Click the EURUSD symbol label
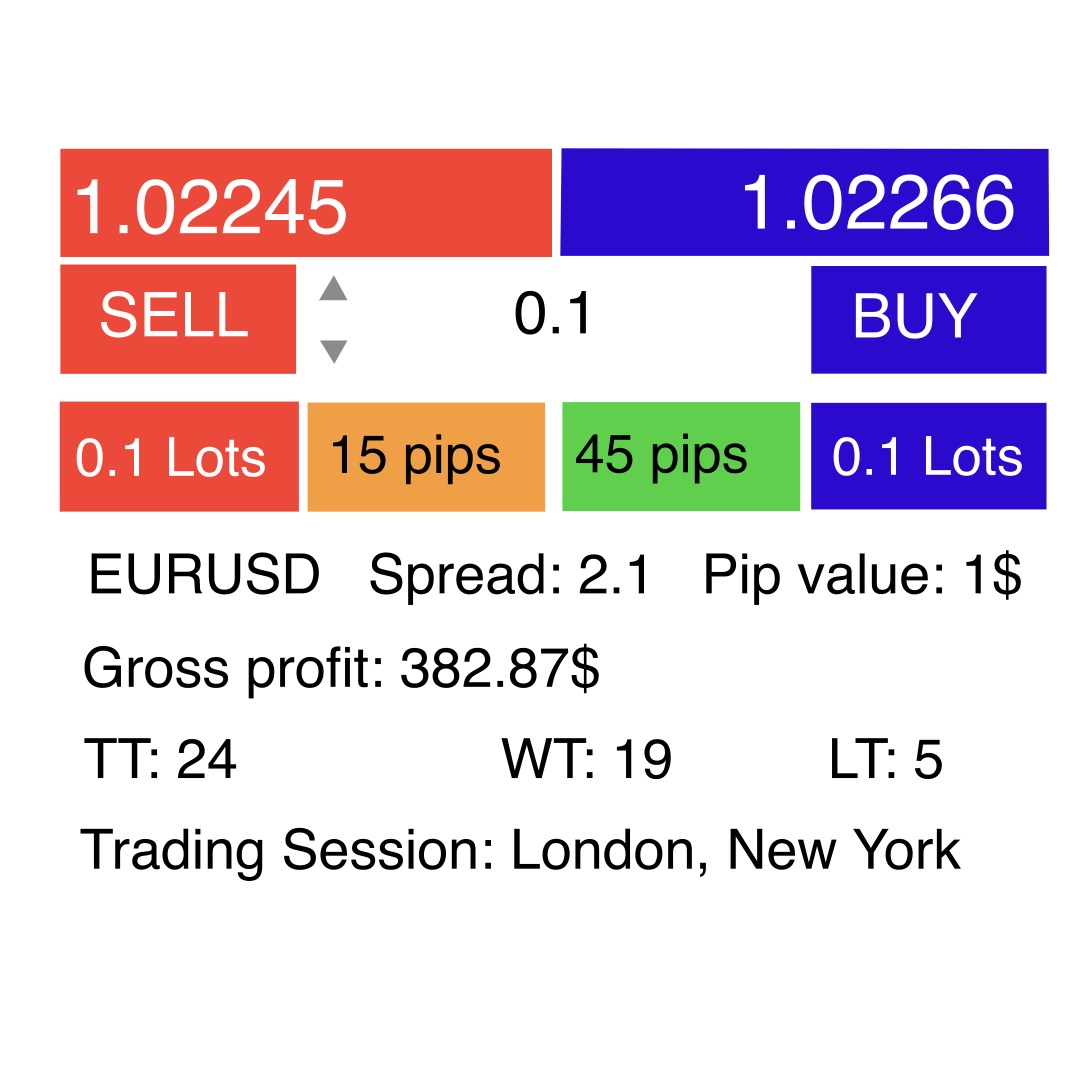This screenshot has height=1080, width=1080. (204, 576)
